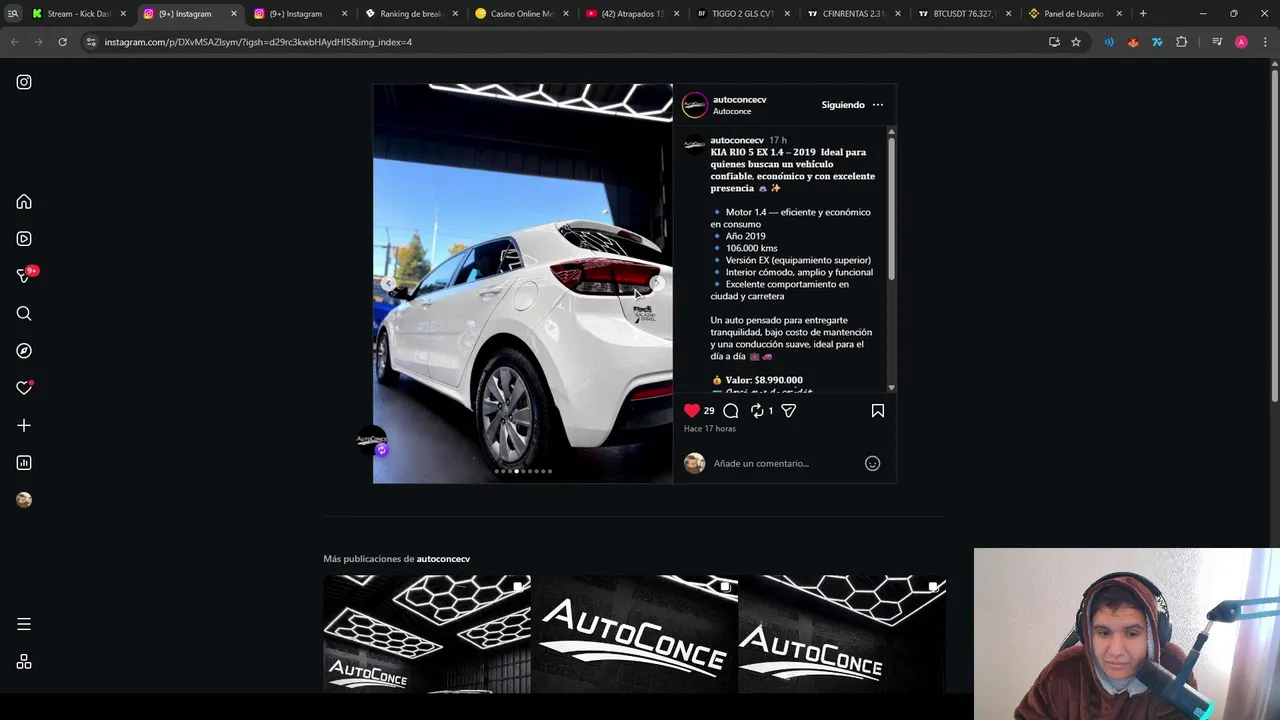Open media control toolbar icon
Image resolution: width=1280 pixels, height=720 pixels.
[x=1217, y=42]
